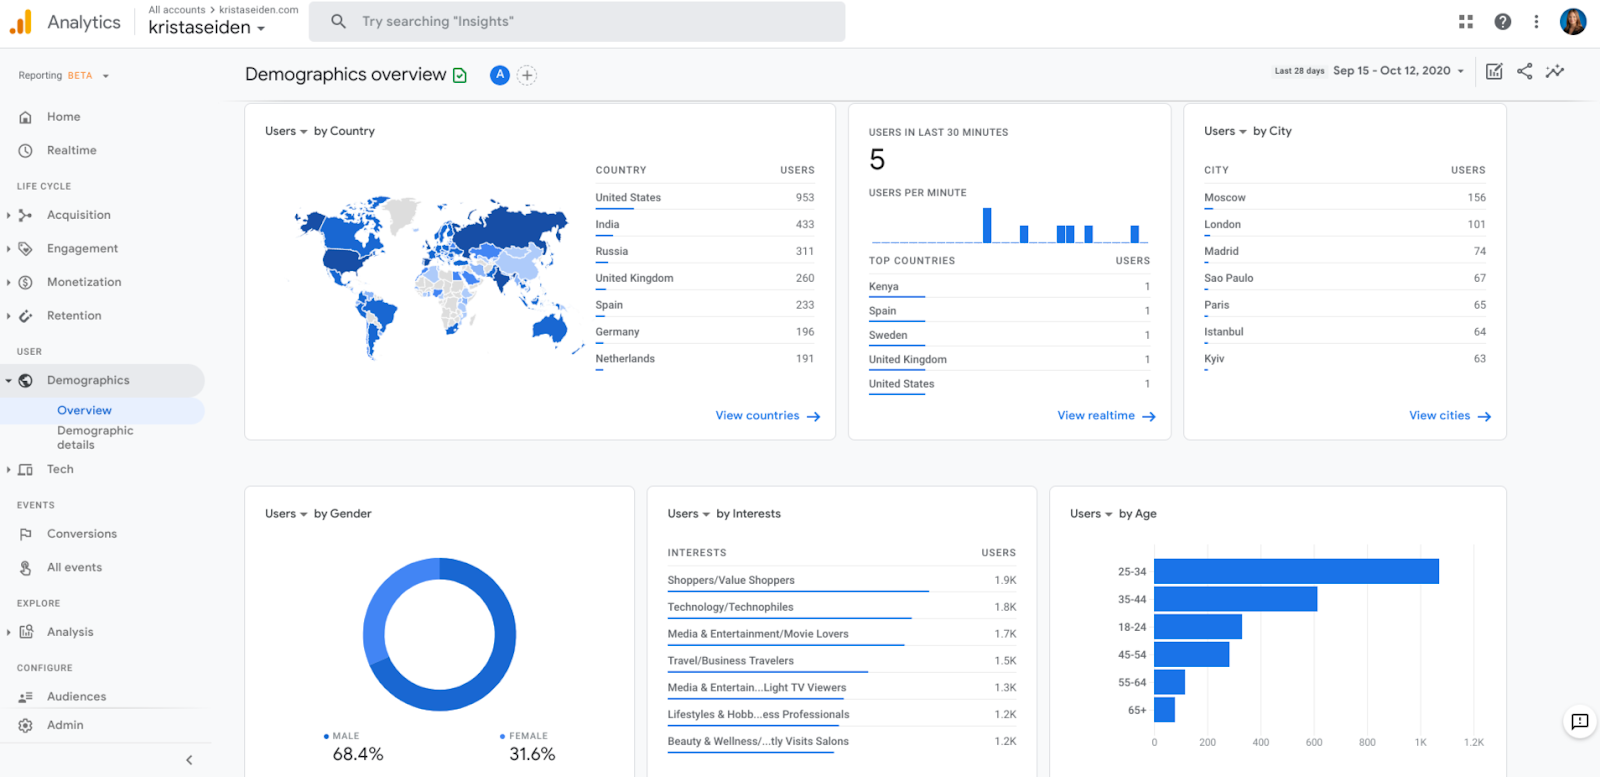
Task: Click the Retention sidebar icon
Action: [26, 316]
